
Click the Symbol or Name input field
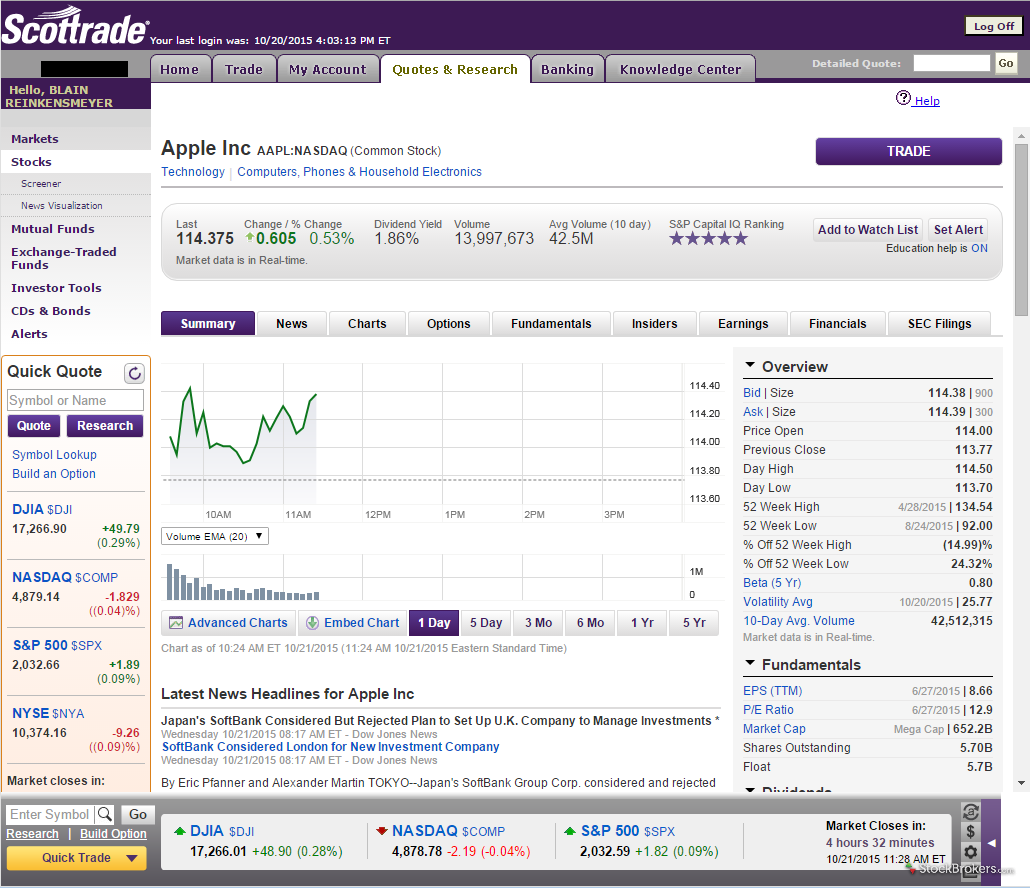(x=76, y=400)
